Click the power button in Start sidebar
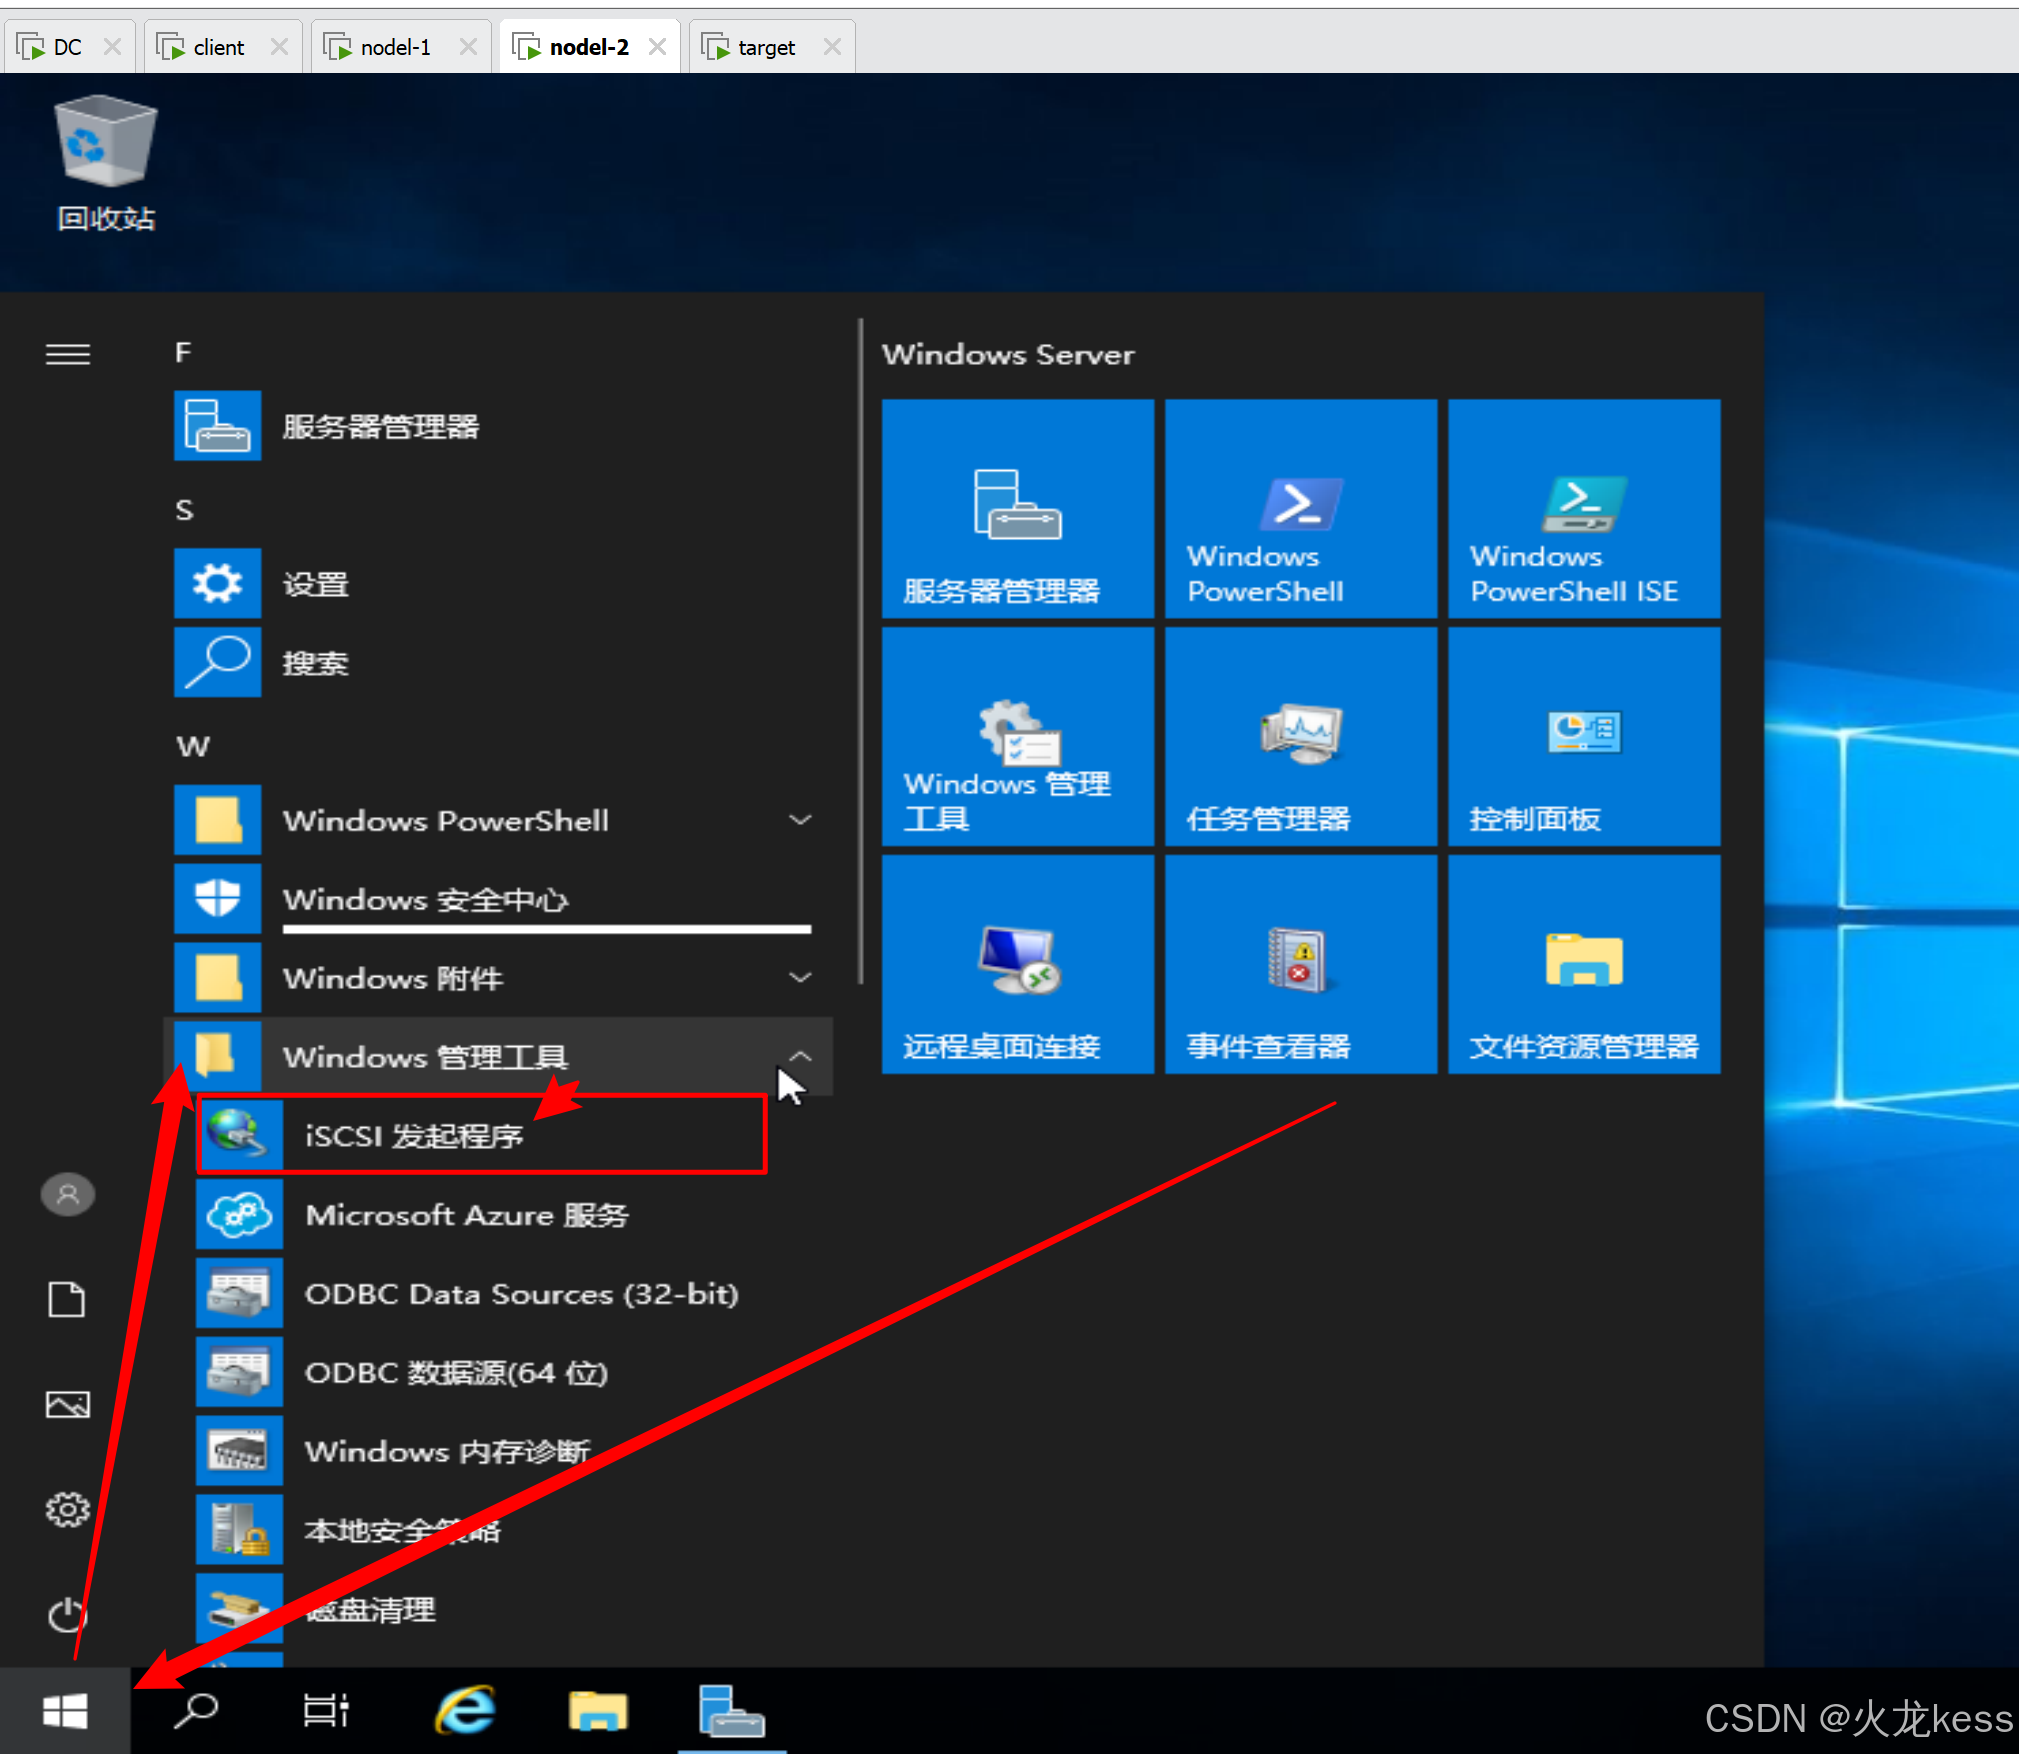Screen dimensions: 2019x1754 tap(67, 1614)
